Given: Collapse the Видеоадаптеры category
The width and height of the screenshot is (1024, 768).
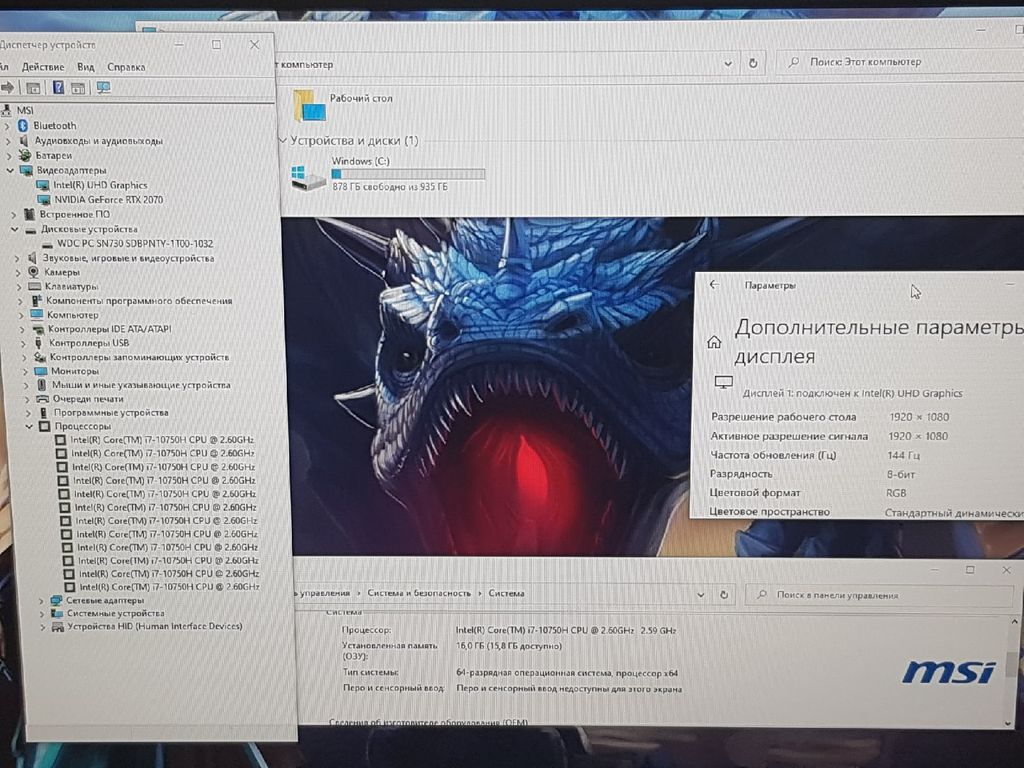Looking at the screenshot, I should click(11, 171).
